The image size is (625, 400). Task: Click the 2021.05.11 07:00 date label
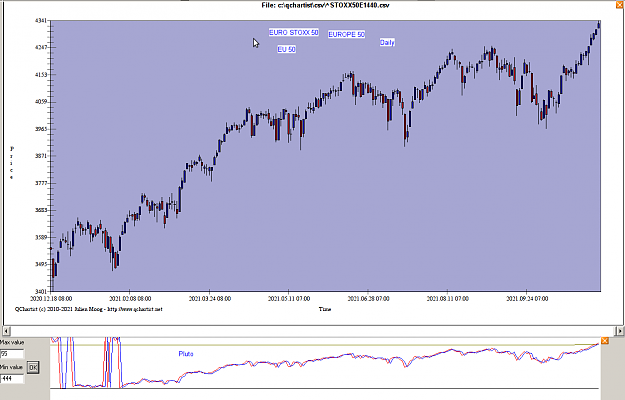point(289,298)
